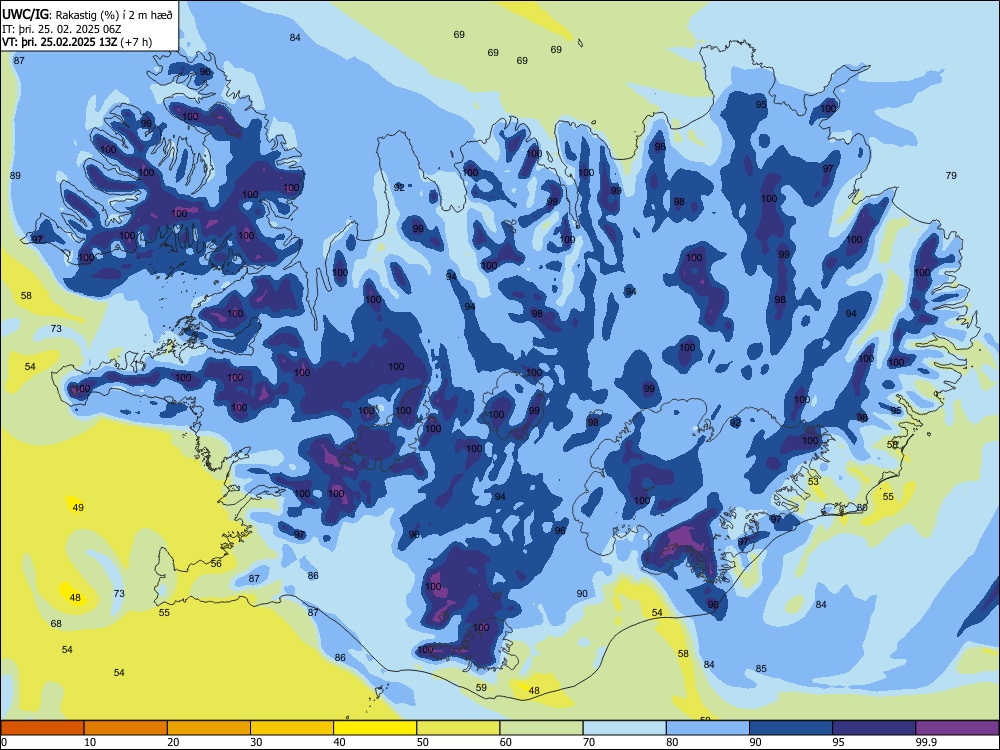Click the legend scale label '40'

point(339,742)
